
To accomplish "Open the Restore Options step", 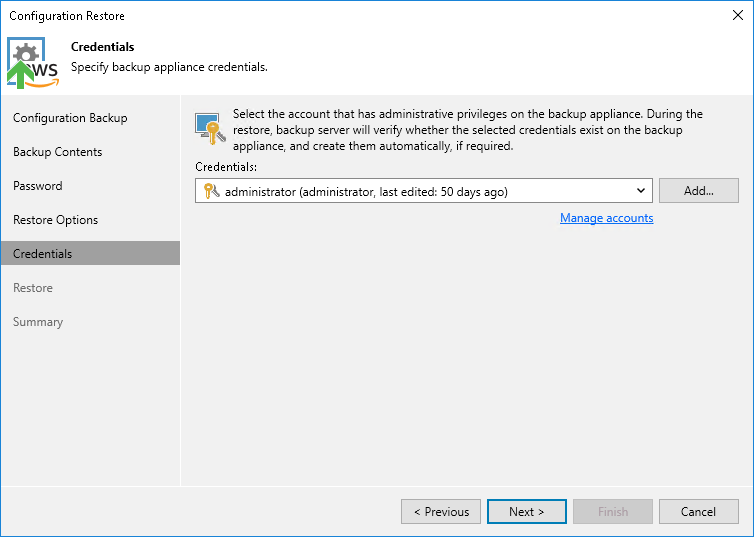I will 56,220.
